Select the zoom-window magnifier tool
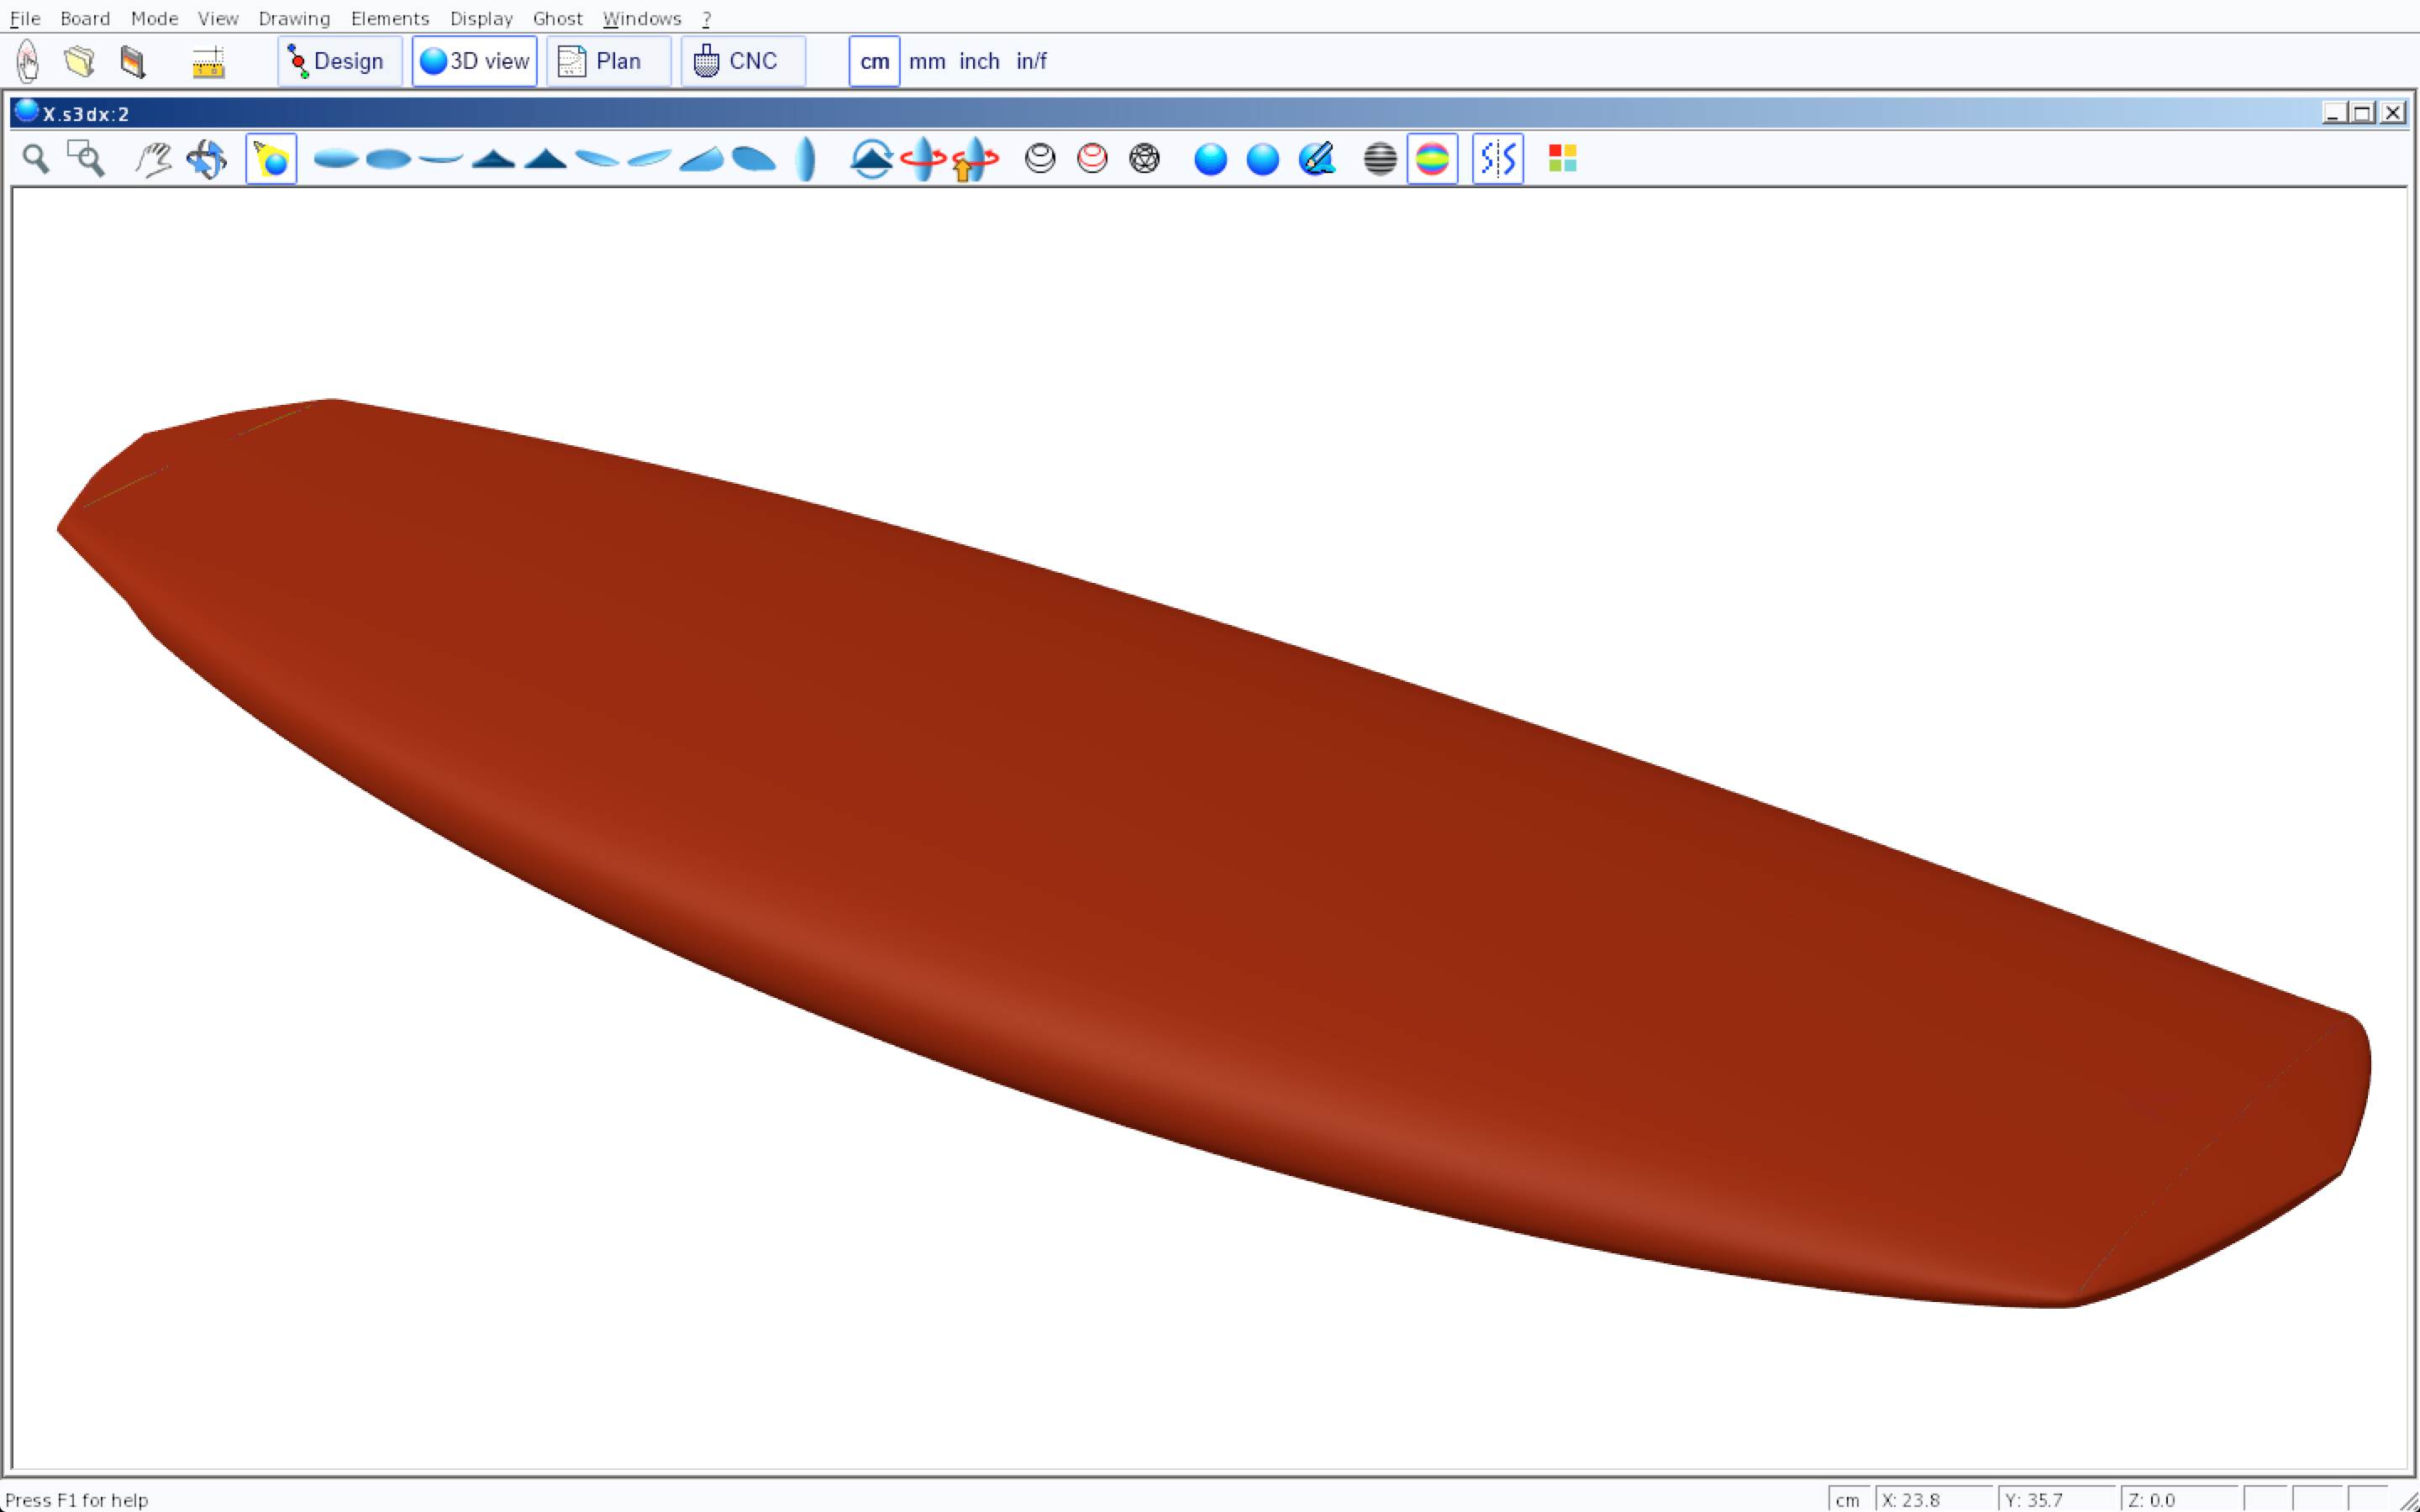Image resolution: width=2420 pixels, height=1512 pixels. click(86, 159)
